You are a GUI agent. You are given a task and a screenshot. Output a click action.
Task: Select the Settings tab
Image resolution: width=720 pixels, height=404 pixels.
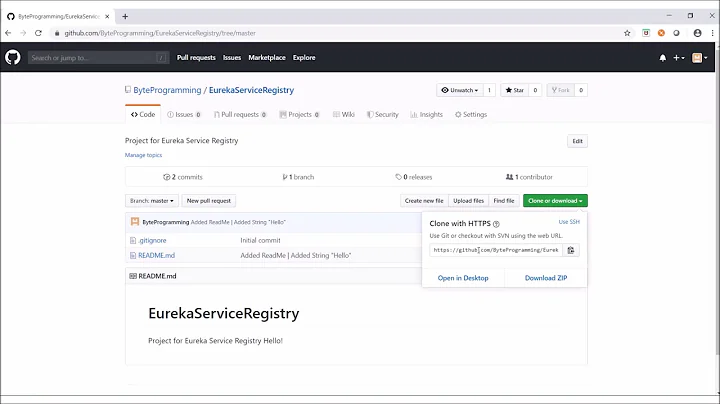point(471,114)
